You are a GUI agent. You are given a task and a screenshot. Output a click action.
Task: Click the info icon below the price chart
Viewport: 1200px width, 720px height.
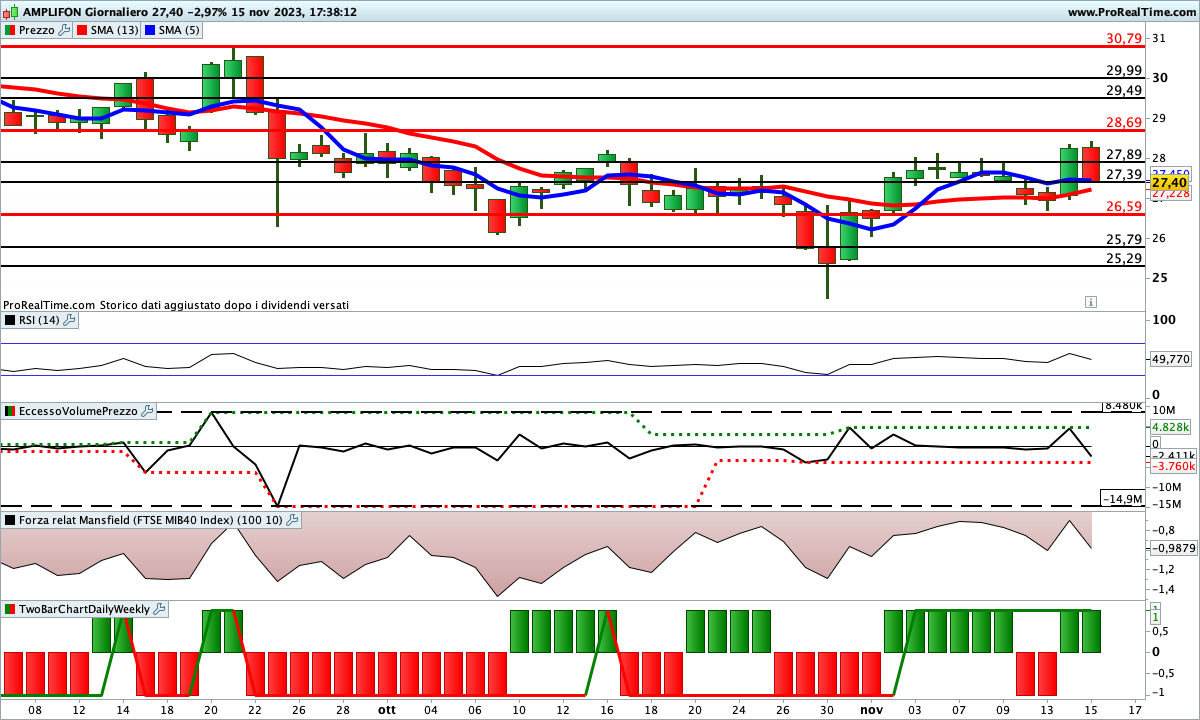pos(1091,301)
